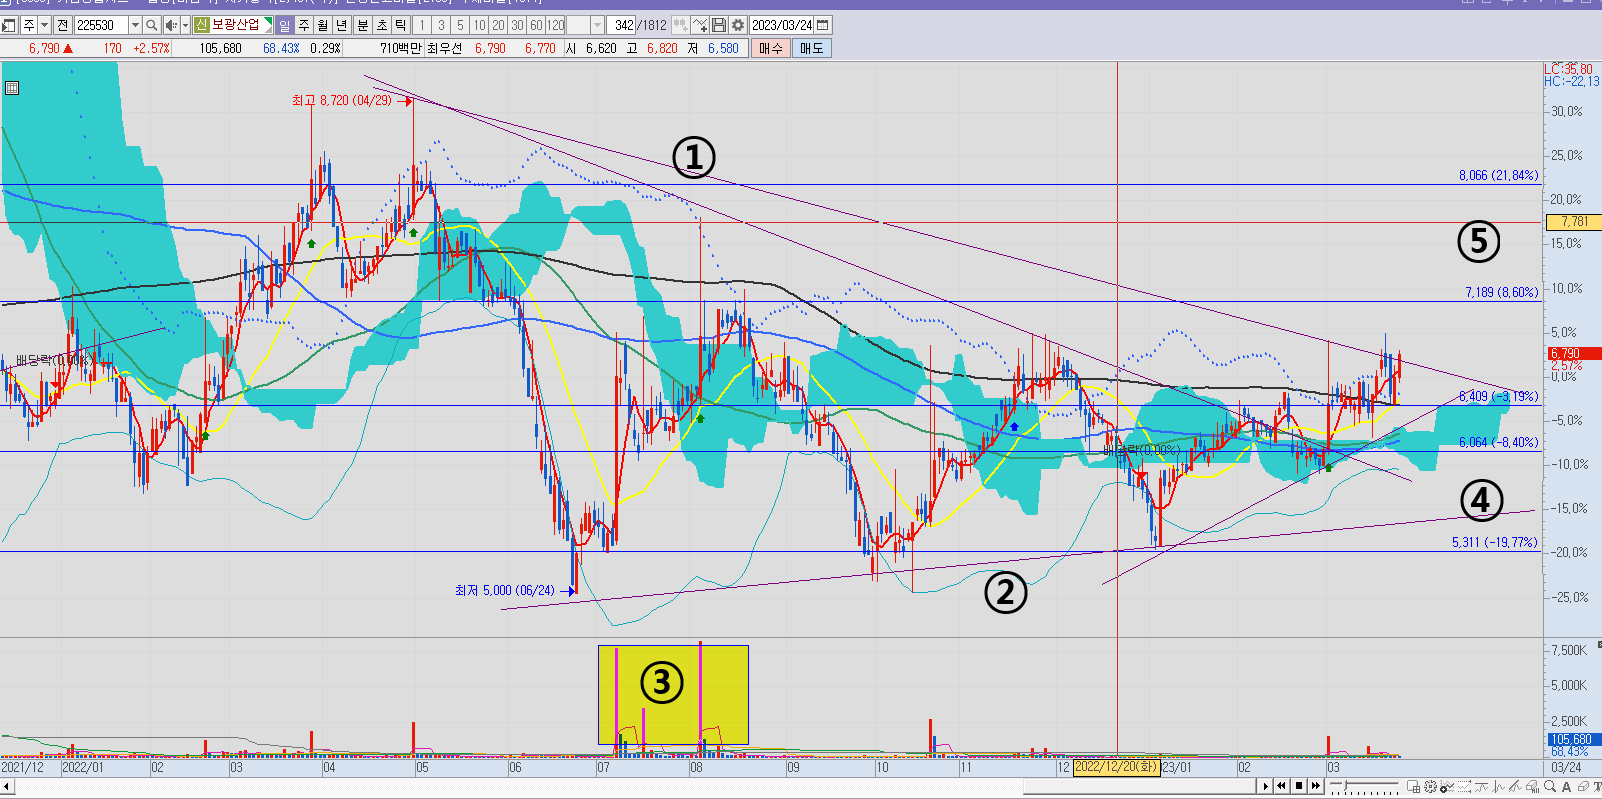Switch to daily (일) chart period
Viewport: 1602px width, 799px height.
[284, 25]
